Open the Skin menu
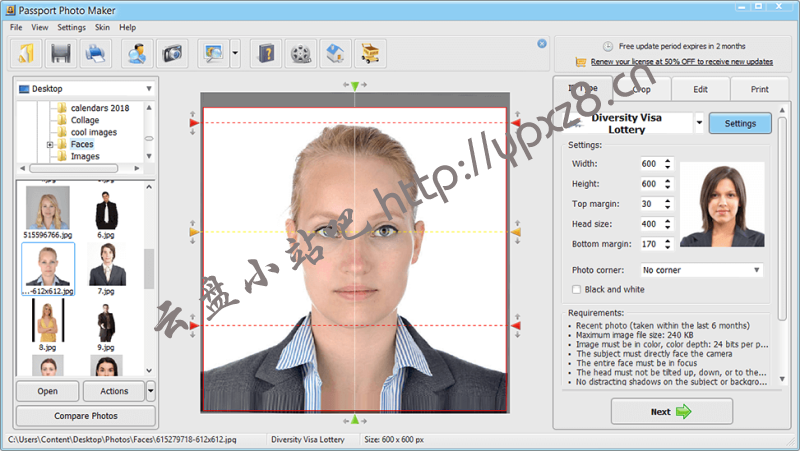The width and height of the screenshot is (800, 451). click(102, 28)
